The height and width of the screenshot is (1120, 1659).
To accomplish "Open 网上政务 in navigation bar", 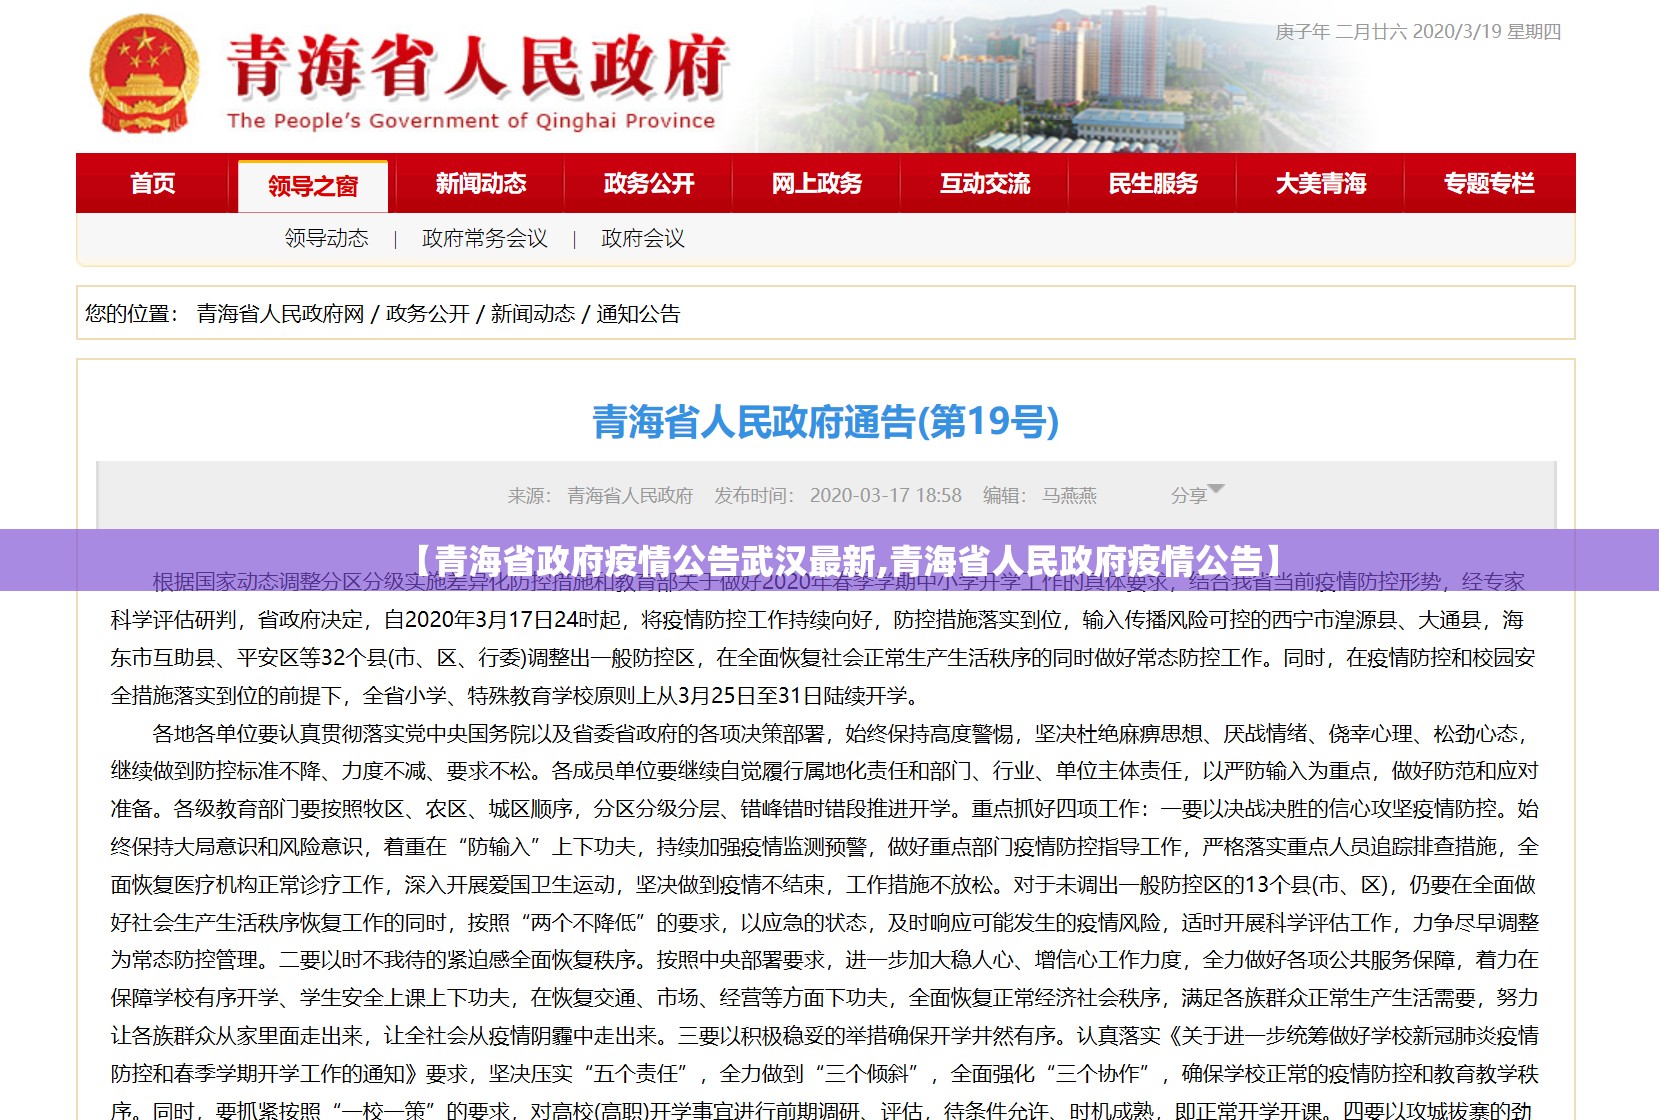I will point(817,184).
